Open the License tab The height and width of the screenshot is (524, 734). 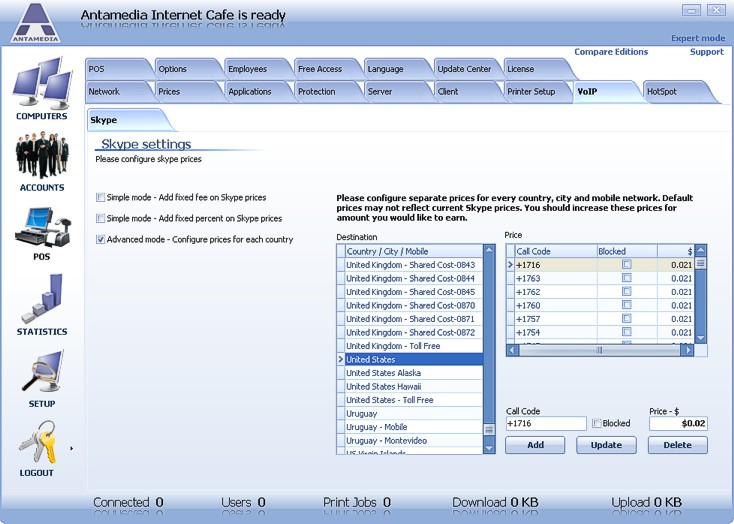tap(536, 69)
